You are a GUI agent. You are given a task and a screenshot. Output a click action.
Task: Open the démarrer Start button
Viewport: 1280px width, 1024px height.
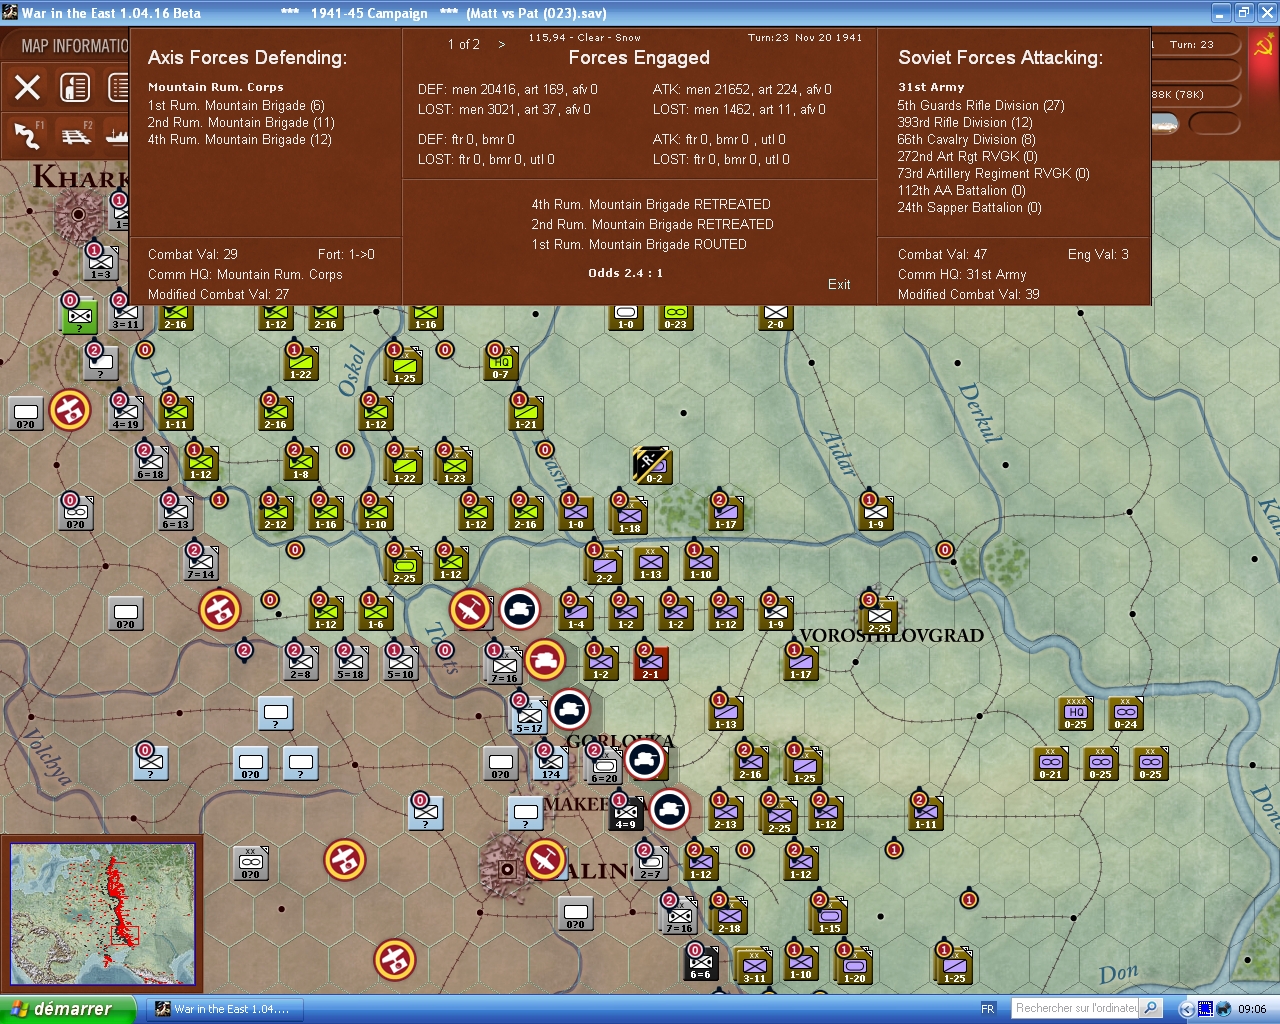67,1009
